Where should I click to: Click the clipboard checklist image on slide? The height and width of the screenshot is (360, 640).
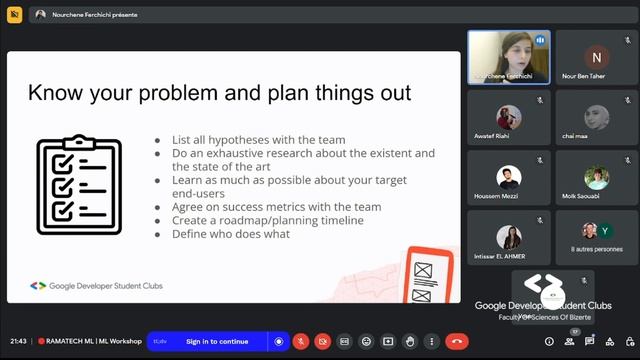point(79,184)
